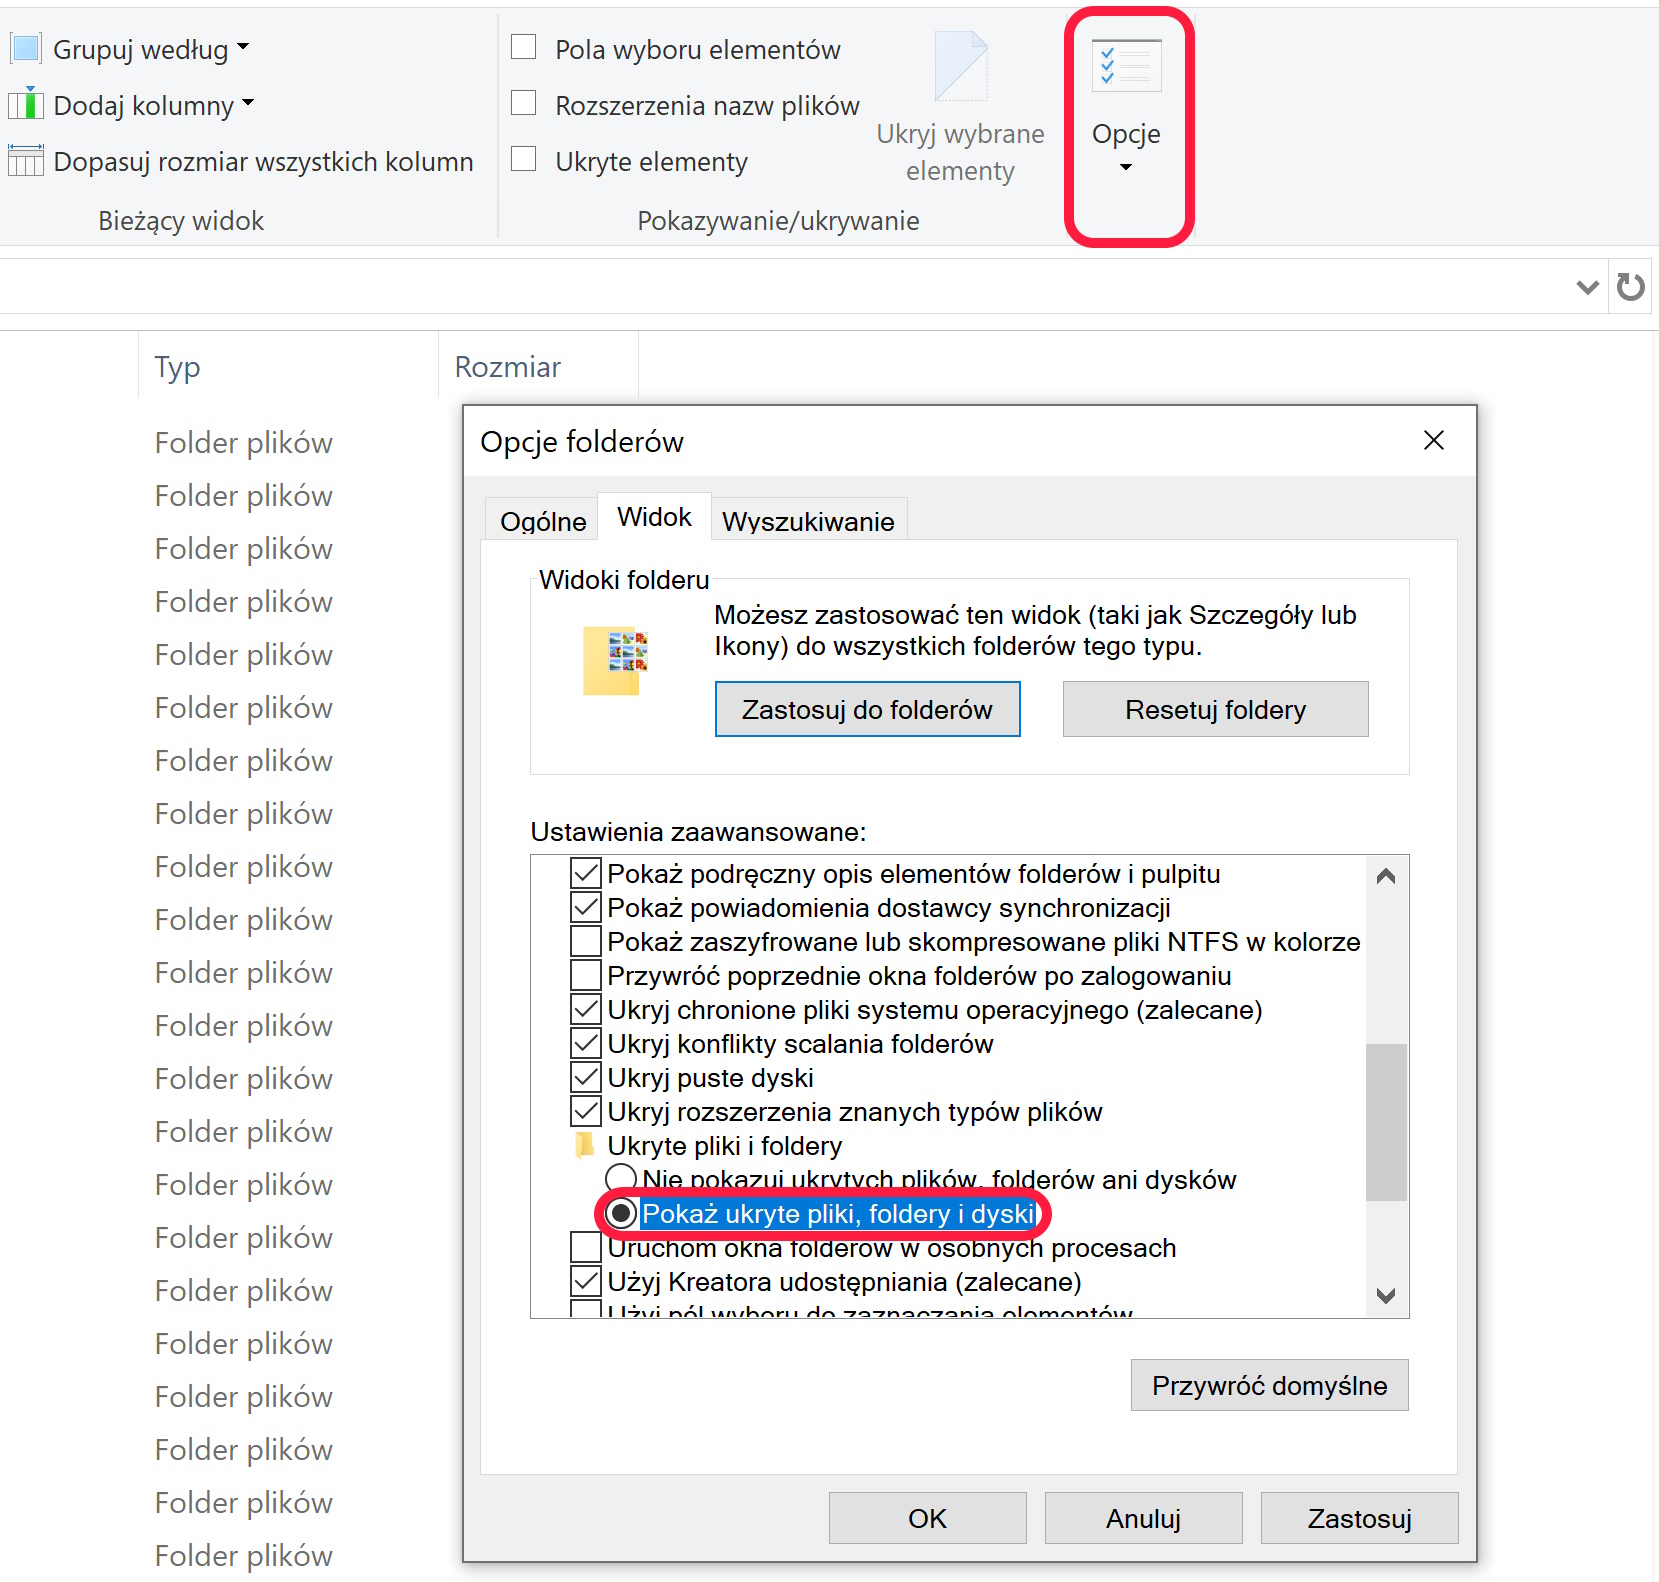Click the folder views thumbnail icon in dialog
The image size is (1659, 1582).
click(x=615, y=661)
